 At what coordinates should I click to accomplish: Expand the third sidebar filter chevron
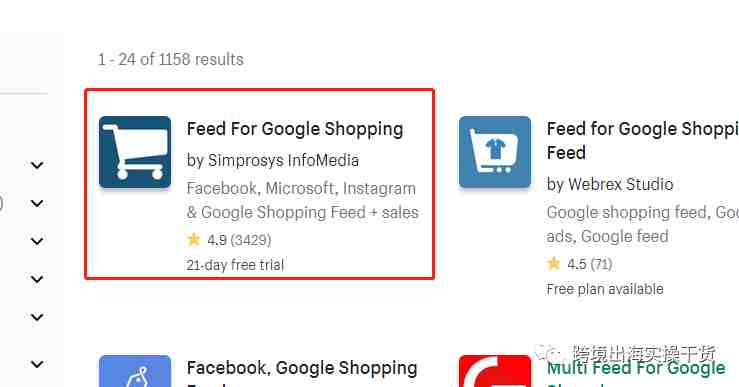[x=37, y=241]
